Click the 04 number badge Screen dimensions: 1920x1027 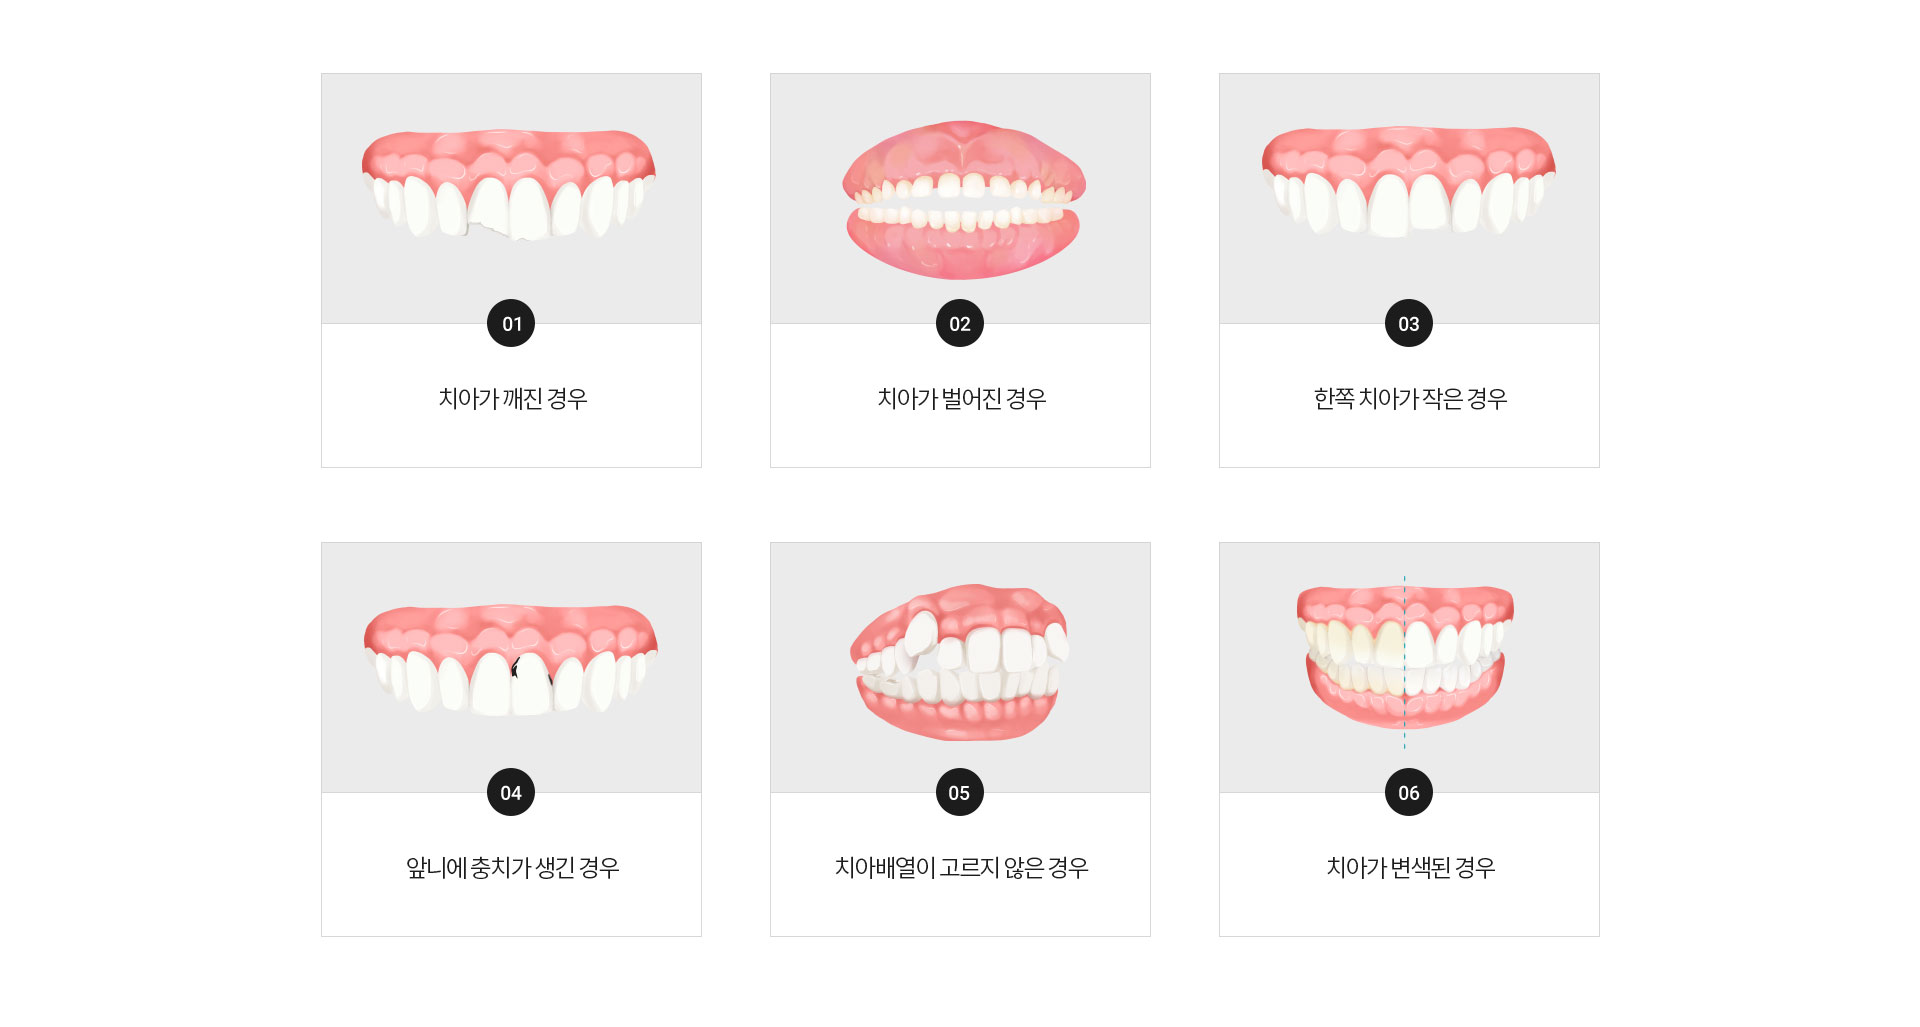click(511, 792)
